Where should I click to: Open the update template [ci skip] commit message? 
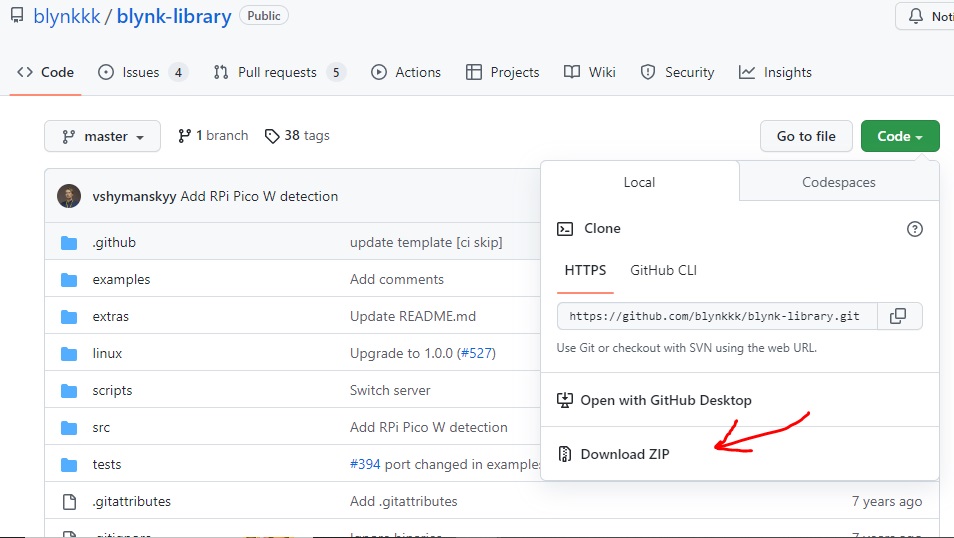[426, 242]
